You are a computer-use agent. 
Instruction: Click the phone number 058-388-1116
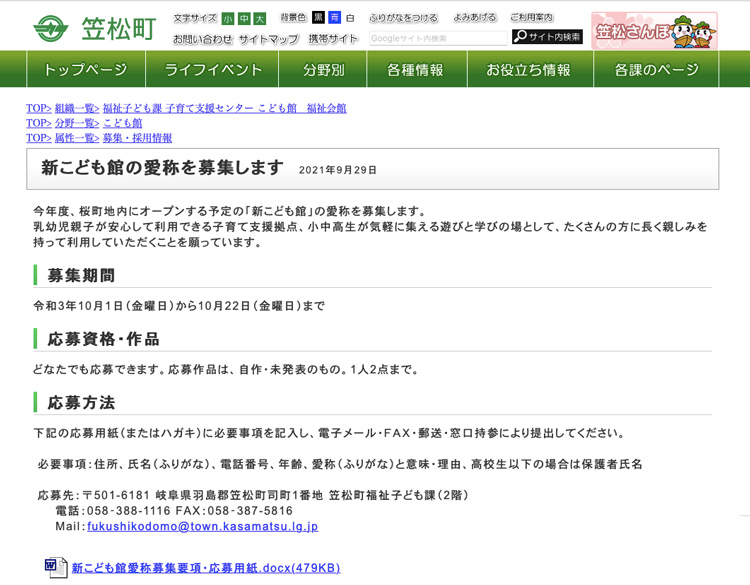point(129,511)
